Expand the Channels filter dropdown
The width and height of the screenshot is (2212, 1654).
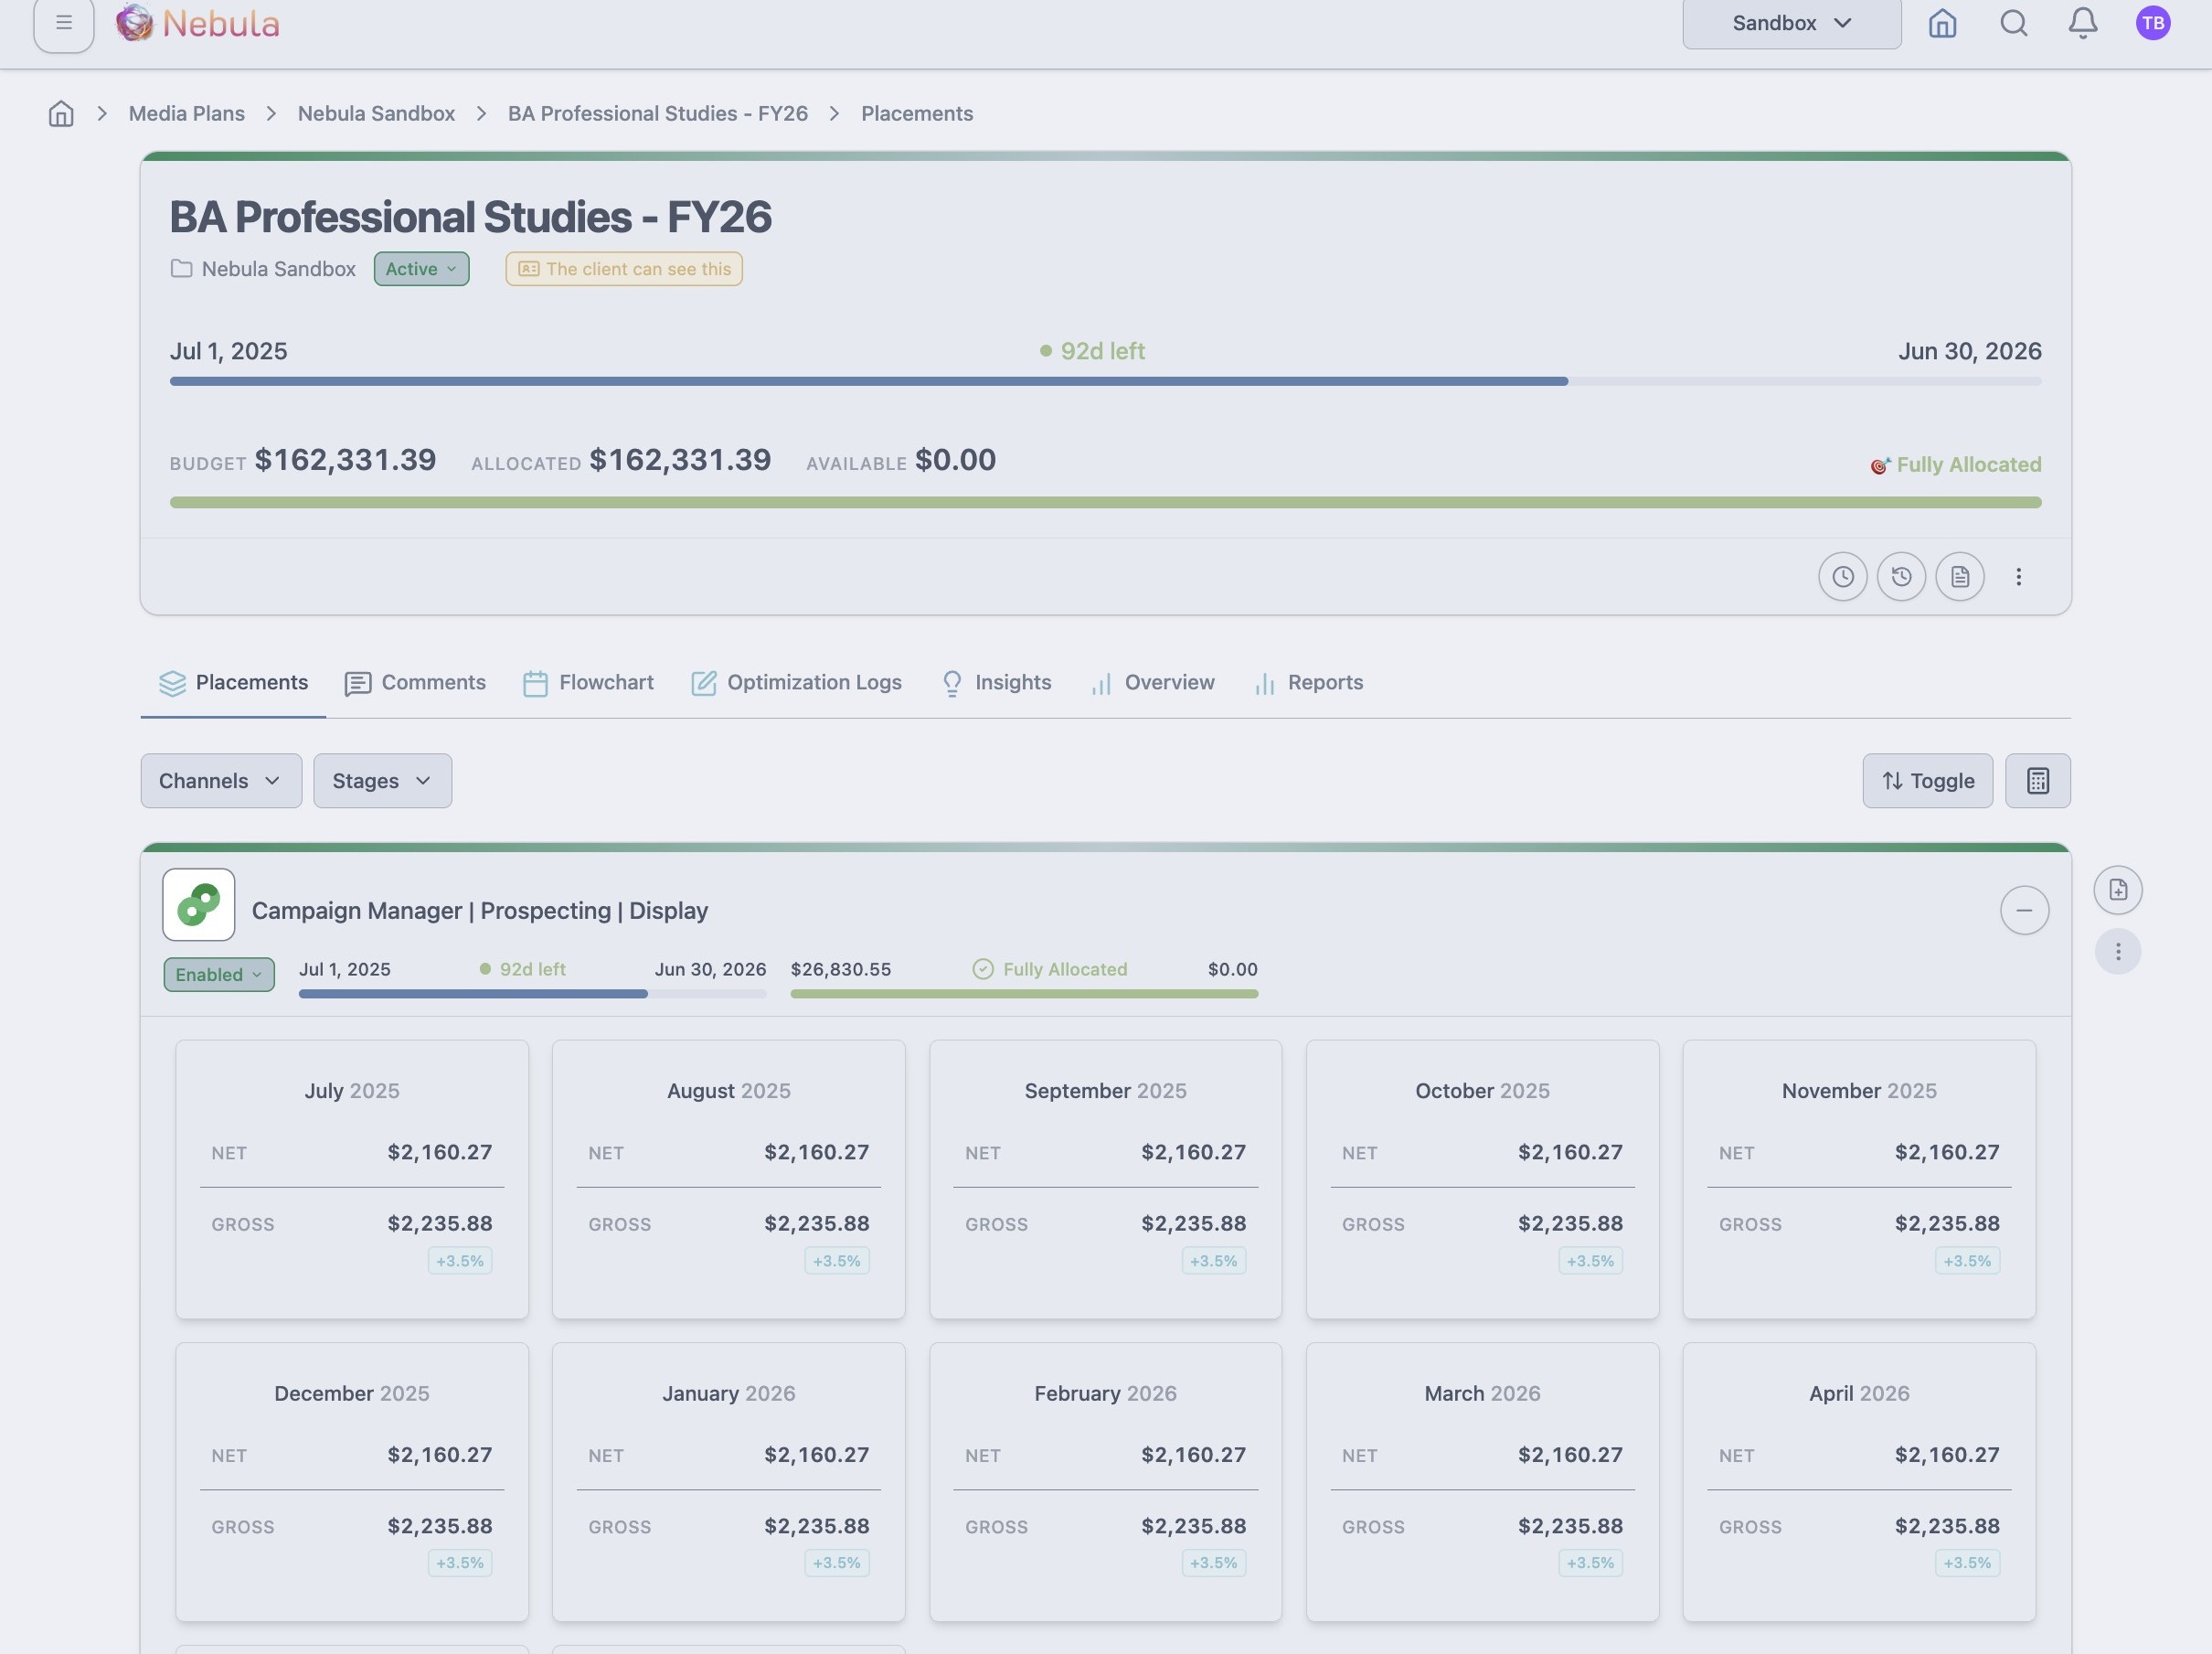[221, 781]
